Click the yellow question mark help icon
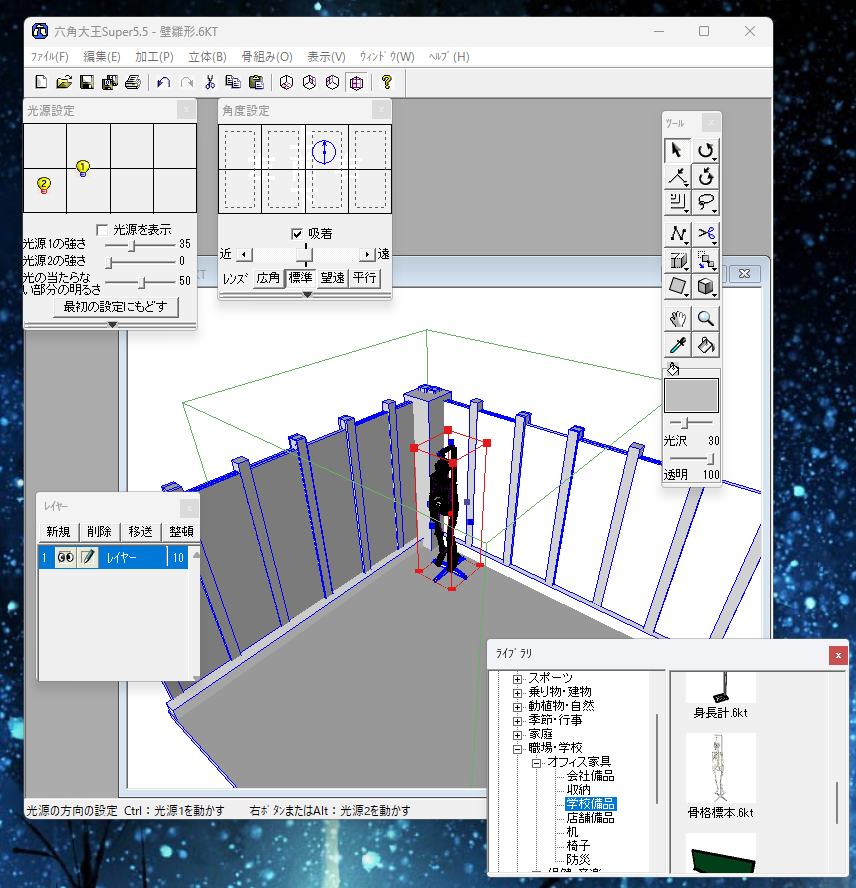The image size is (856, 888). (386, 82)
